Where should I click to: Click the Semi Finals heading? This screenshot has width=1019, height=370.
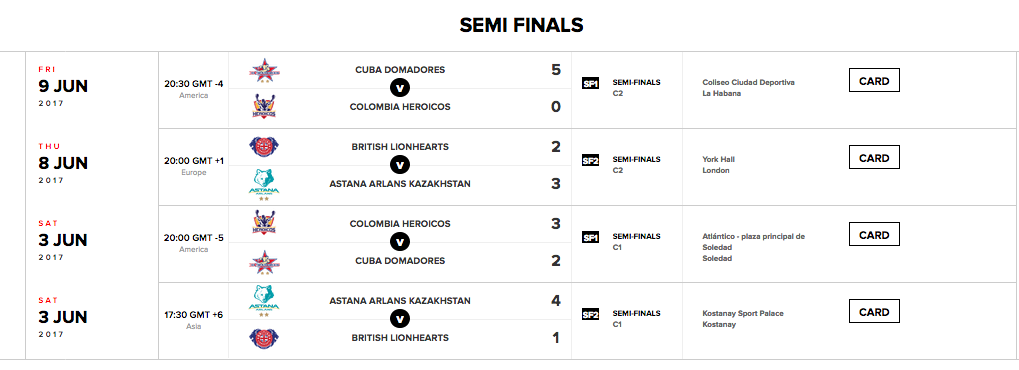(x=521, y=25)
